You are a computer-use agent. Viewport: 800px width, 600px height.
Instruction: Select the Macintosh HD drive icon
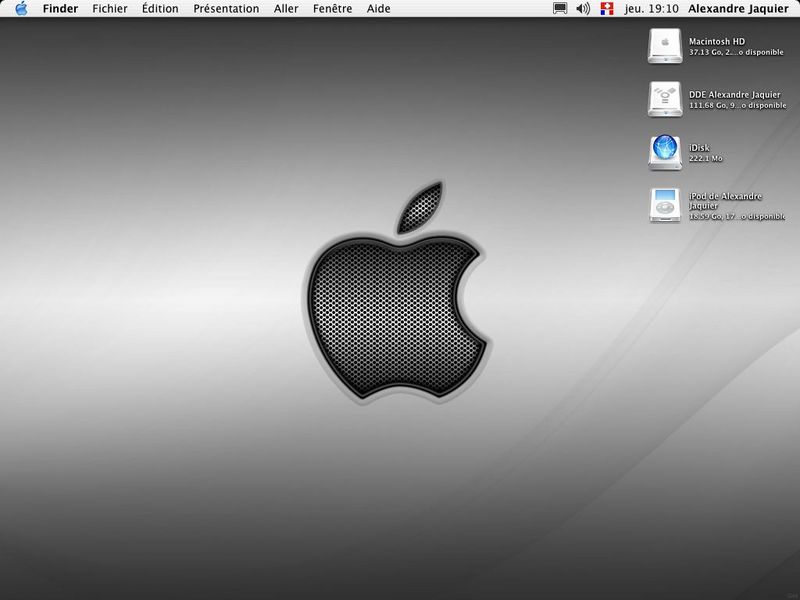tap(664, 45)
